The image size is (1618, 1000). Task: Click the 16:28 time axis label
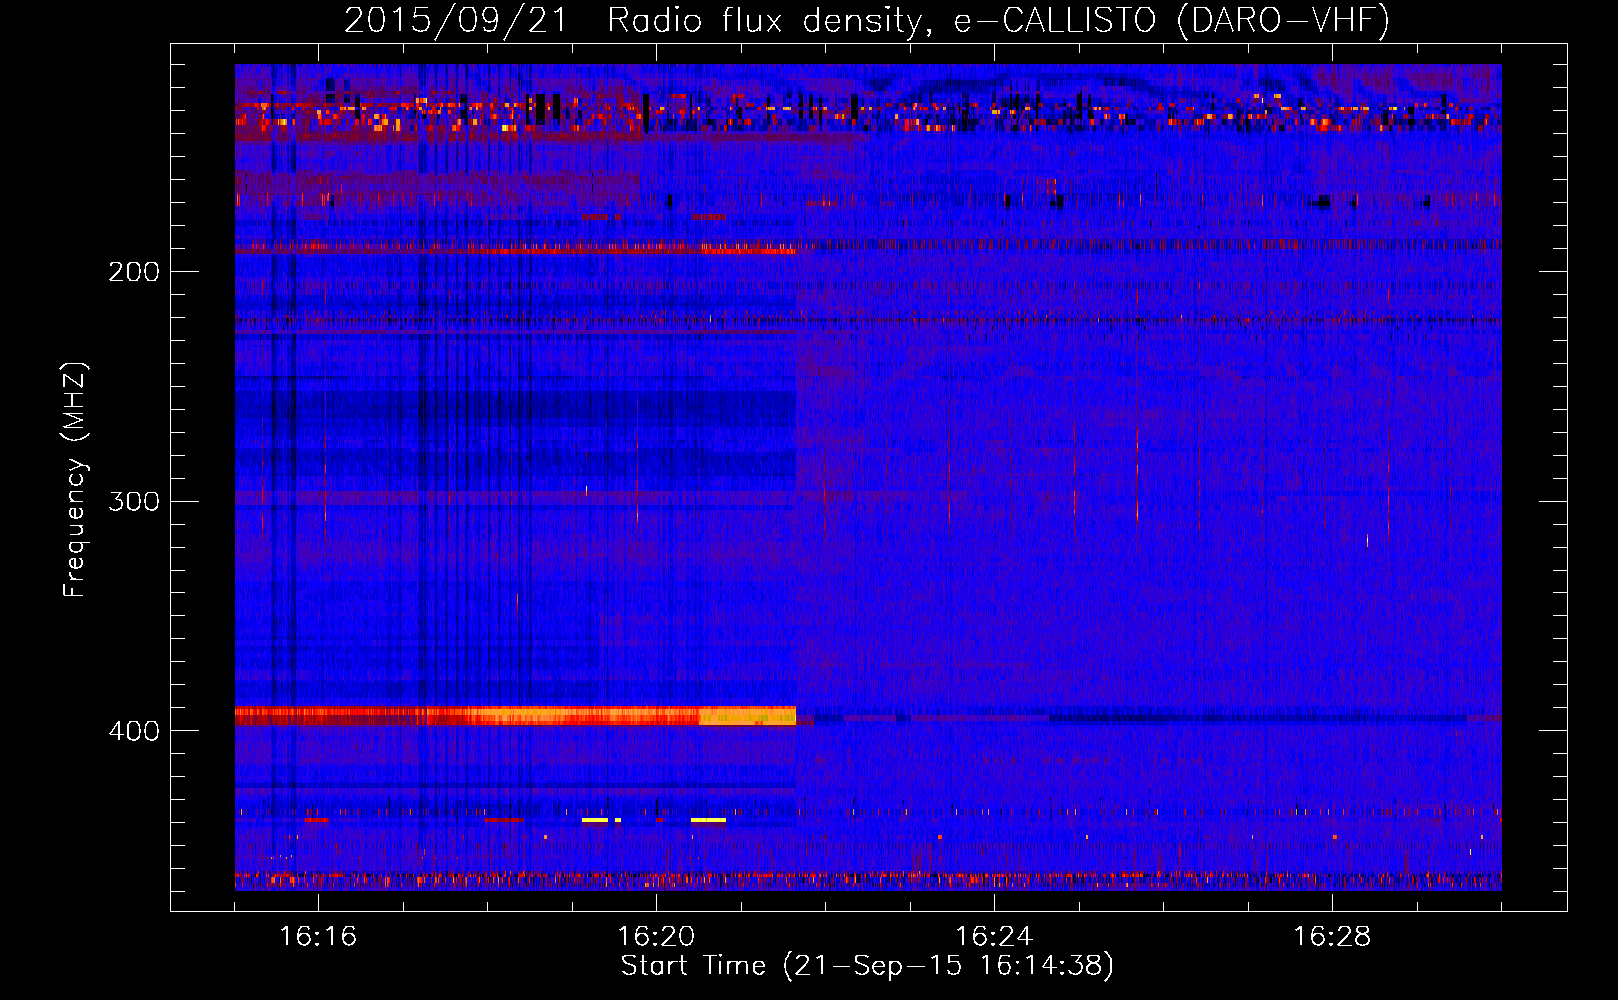click(x=1331, y=936)
